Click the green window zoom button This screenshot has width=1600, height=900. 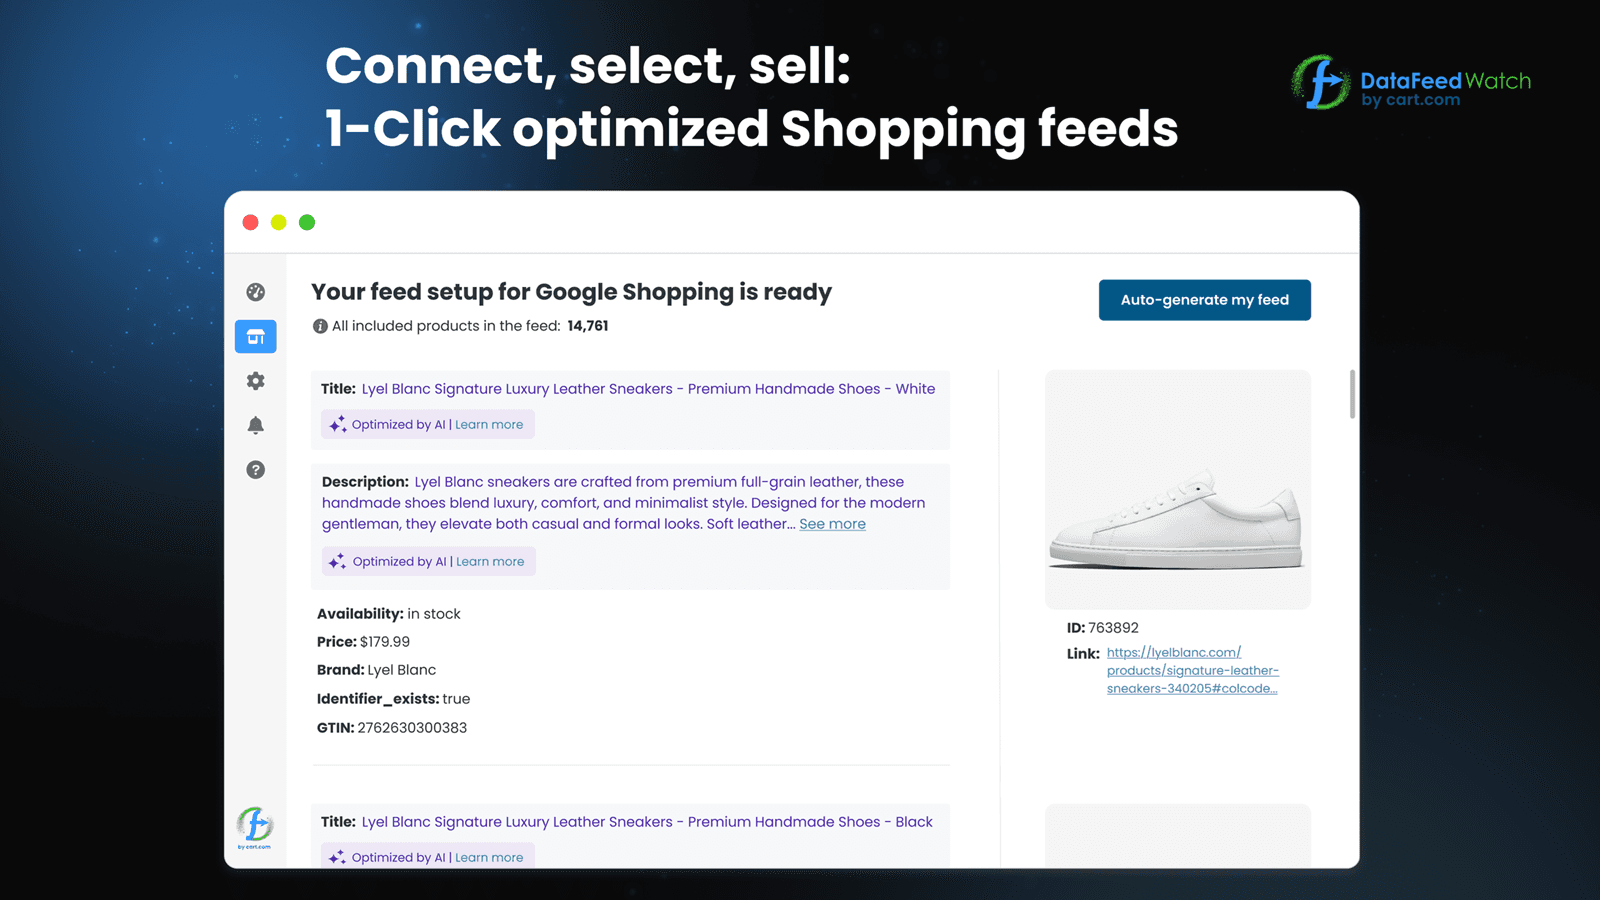[306, 222]
